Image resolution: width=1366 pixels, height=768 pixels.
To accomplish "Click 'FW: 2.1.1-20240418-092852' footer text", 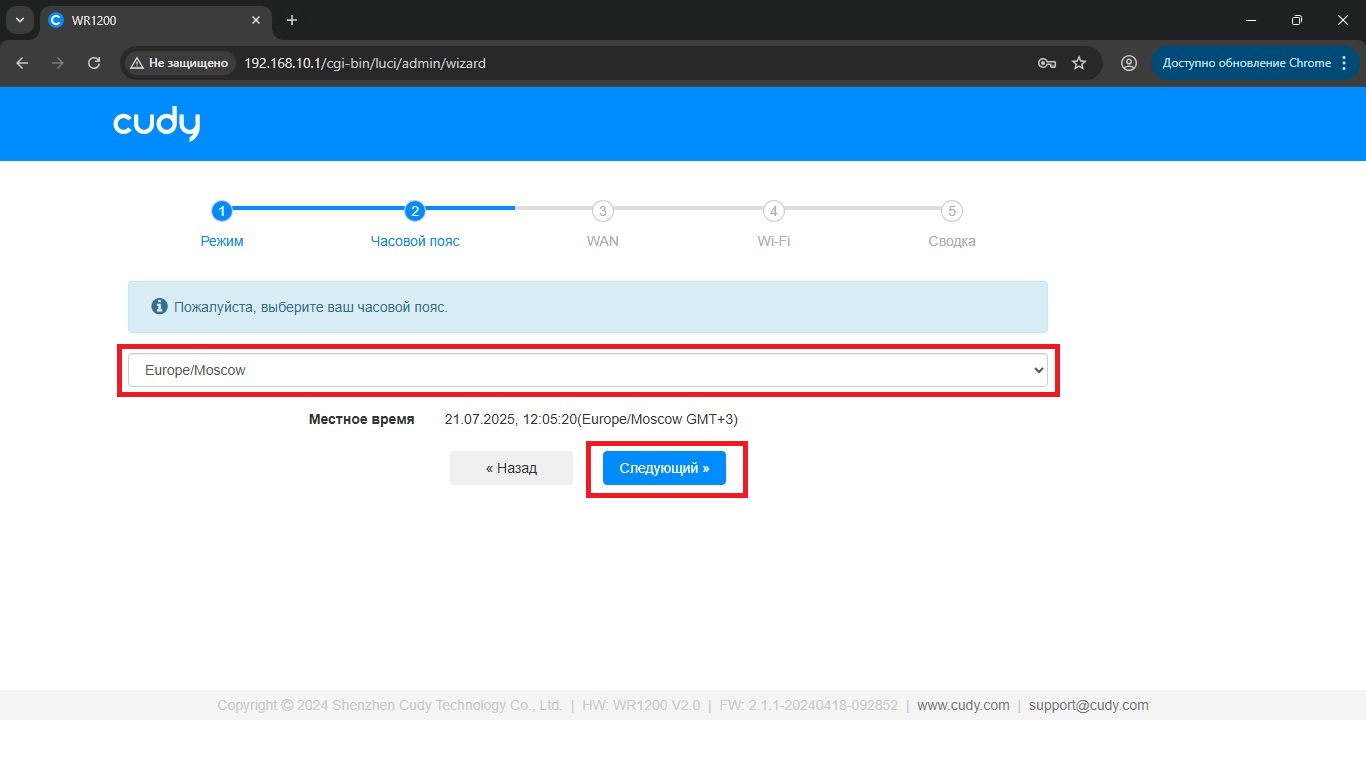I will (x=808, y=705).
